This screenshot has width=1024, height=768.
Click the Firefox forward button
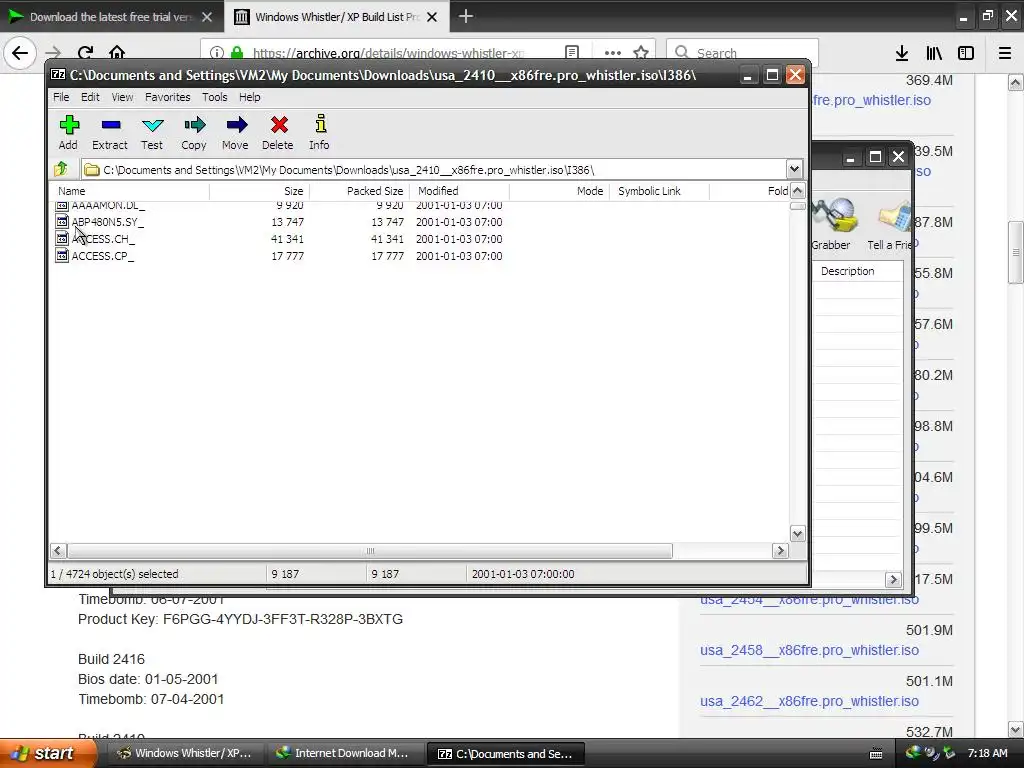tap(54, 53)
